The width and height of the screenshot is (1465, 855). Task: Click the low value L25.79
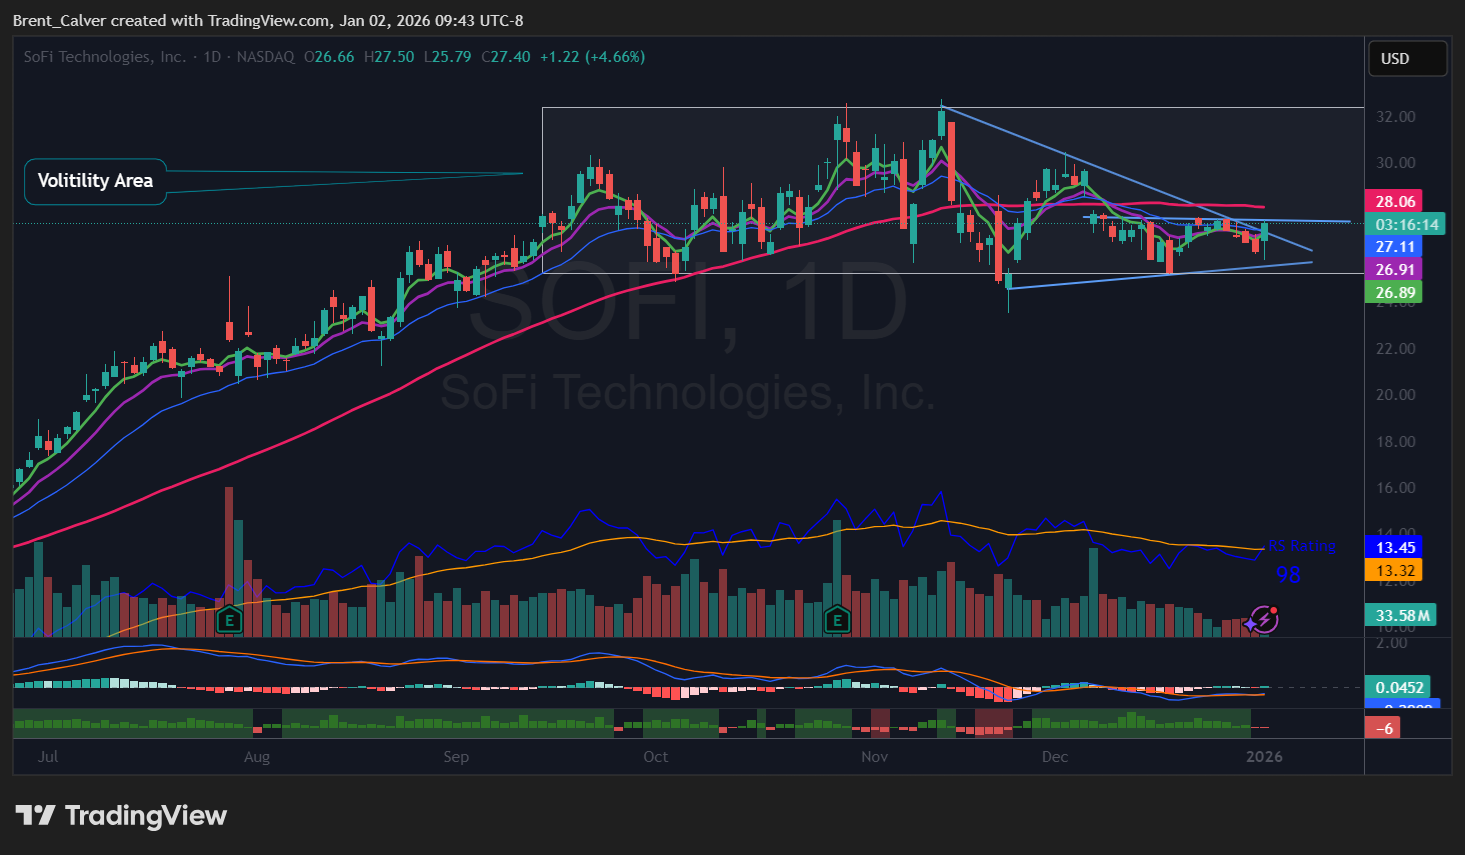pos(448,57)
